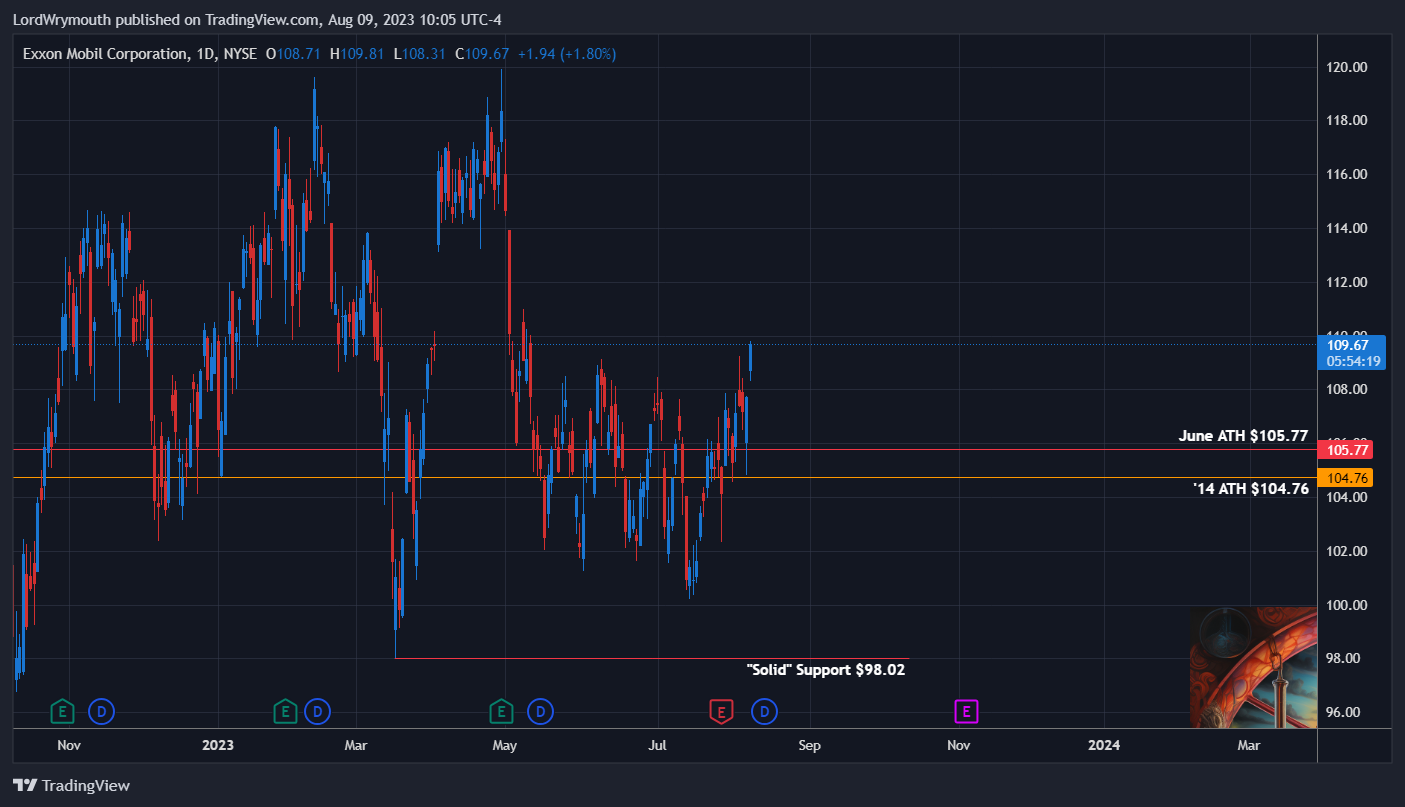Click the 96.00 price axis label
1405x807 pixels.
coord(1345,713)
